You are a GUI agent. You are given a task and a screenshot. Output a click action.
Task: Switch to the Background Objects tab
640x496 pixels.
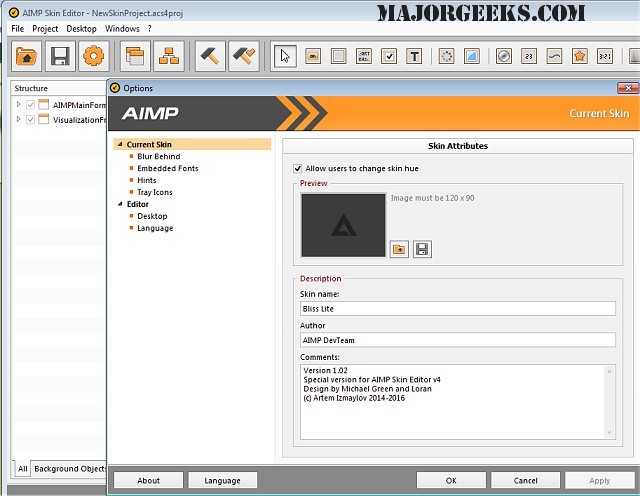(68, 468)
